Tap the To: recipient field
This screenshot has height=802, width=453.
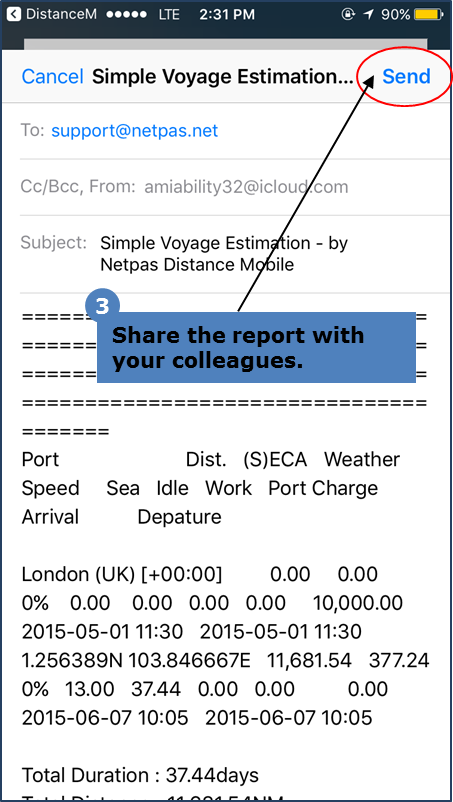pos(225,131)
